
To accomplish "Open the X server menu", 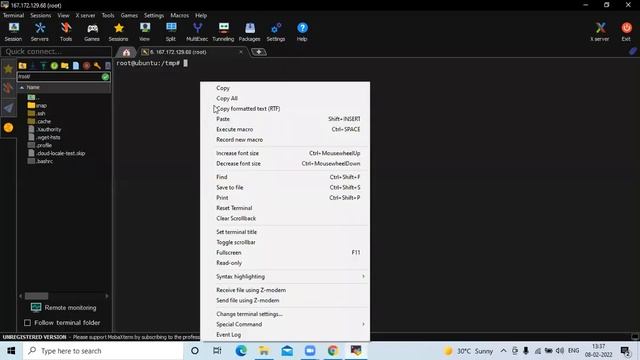I will click(85, 15).
